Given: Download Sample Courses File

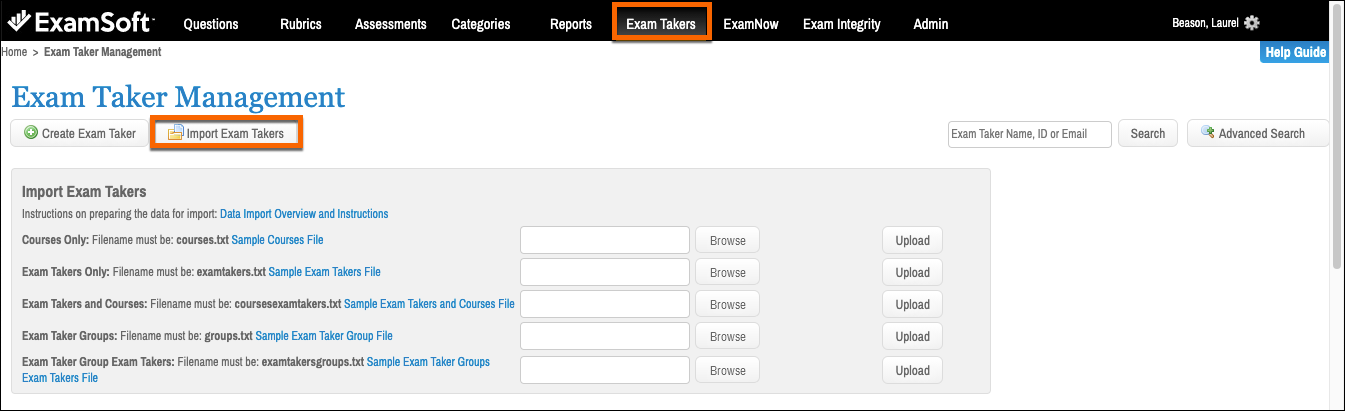Looking at the screenshot, I should point(277,240).
